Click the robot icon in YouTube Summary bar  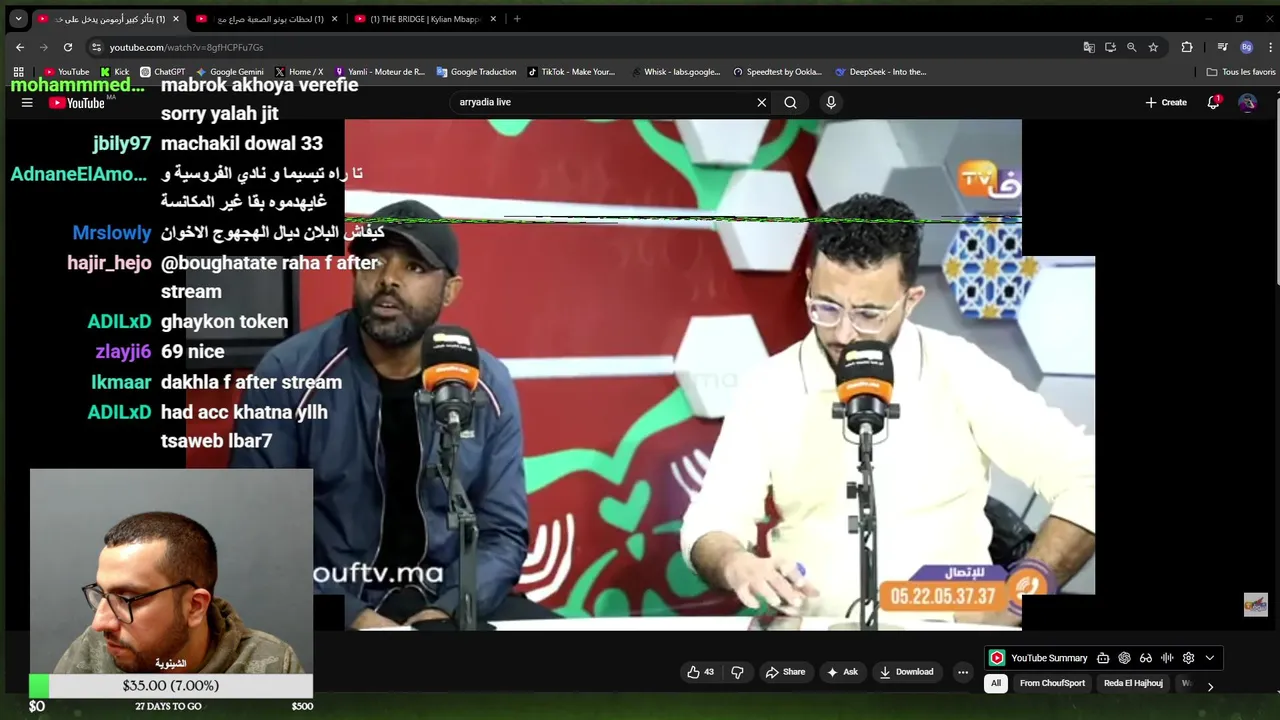click(1103, 658)
